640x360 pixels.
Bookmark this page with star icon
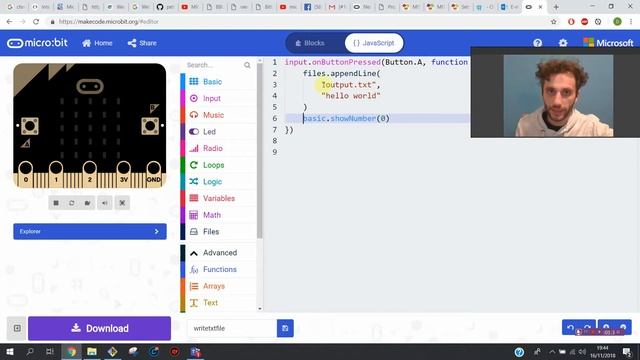[x=553, y=22]
